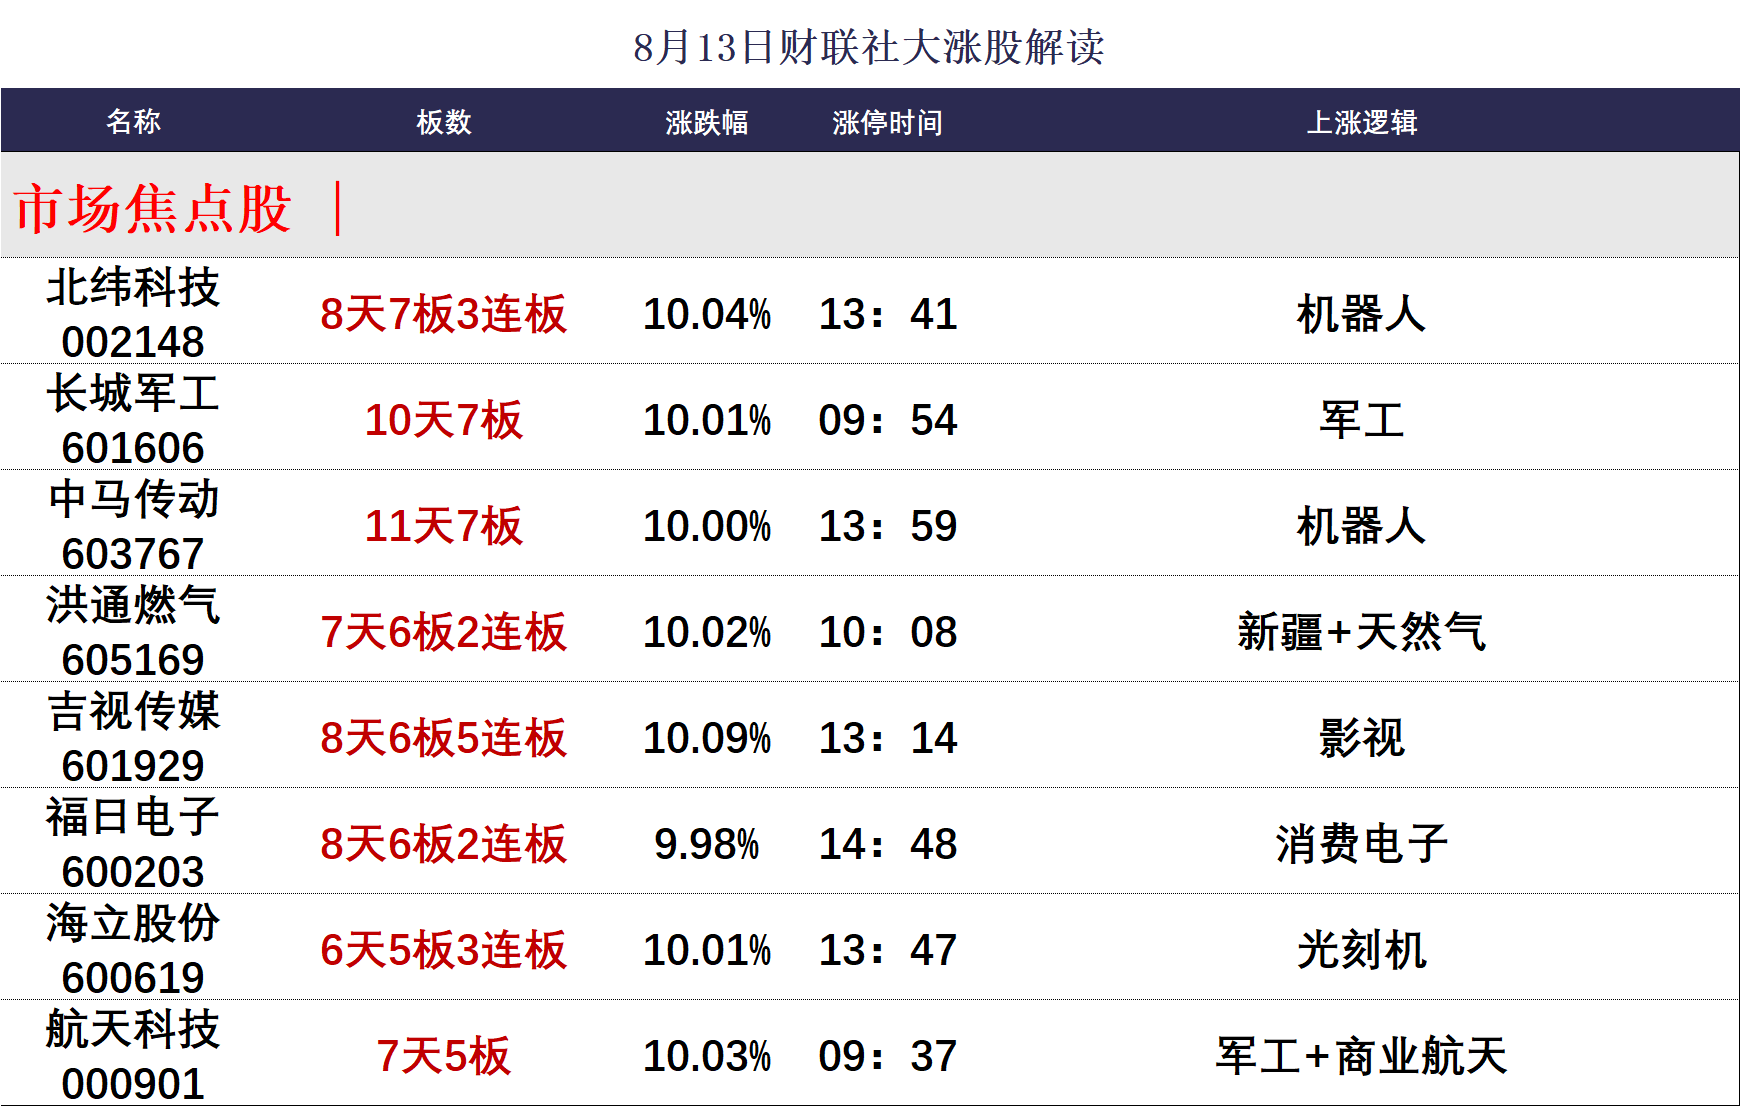
Task: Click the 涨跌幅 column header
Action: tap(707, 122)
